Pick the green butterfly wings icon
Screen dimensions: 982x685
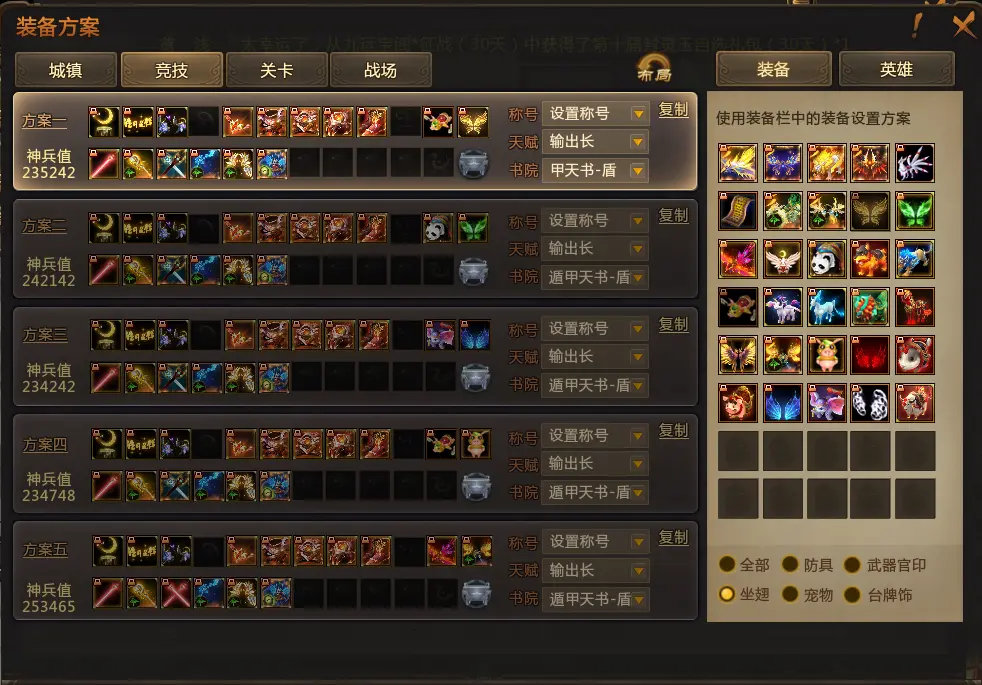tap(914, 211)
